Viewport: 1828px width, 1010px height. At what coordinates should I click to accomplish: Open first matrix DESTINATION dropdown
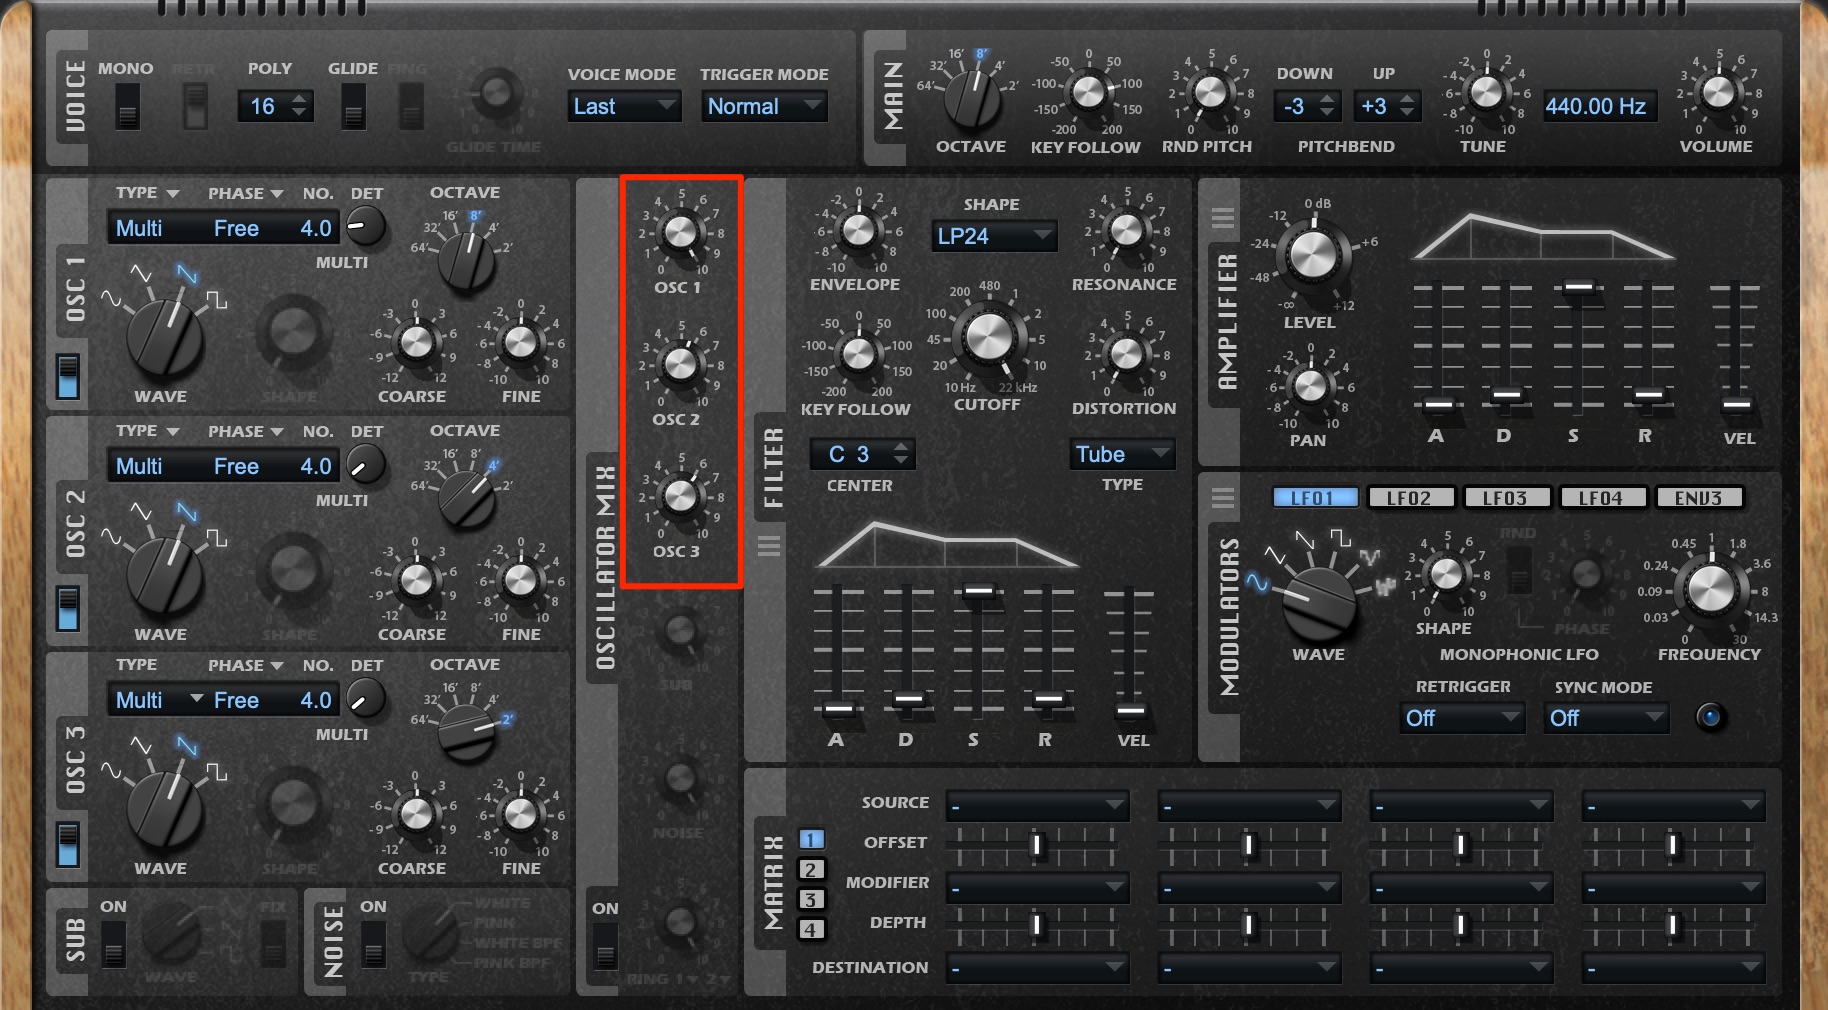pyautogui.click(x=1037, y=968)
